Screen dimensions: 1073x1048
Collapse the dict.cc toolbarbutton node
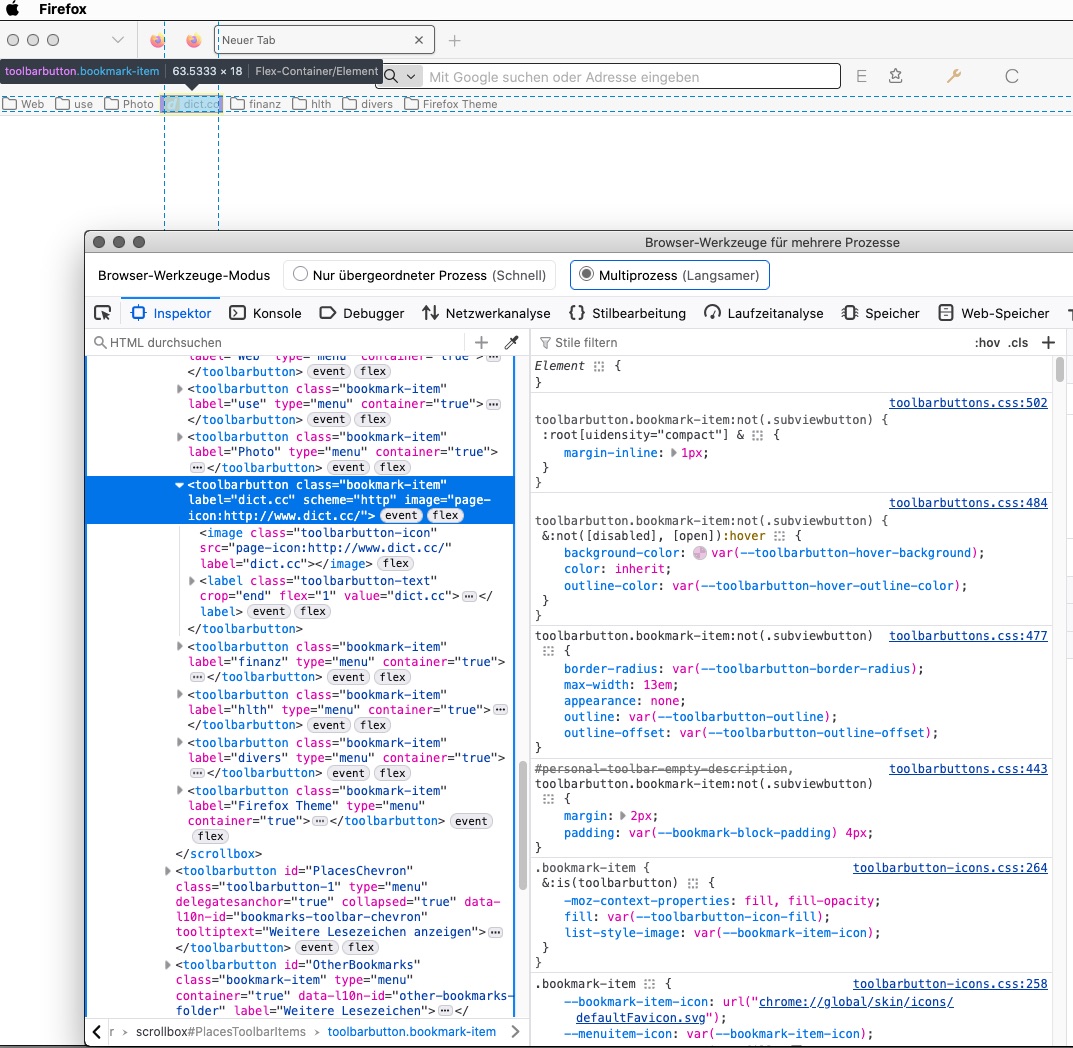[x=180, y=485]
